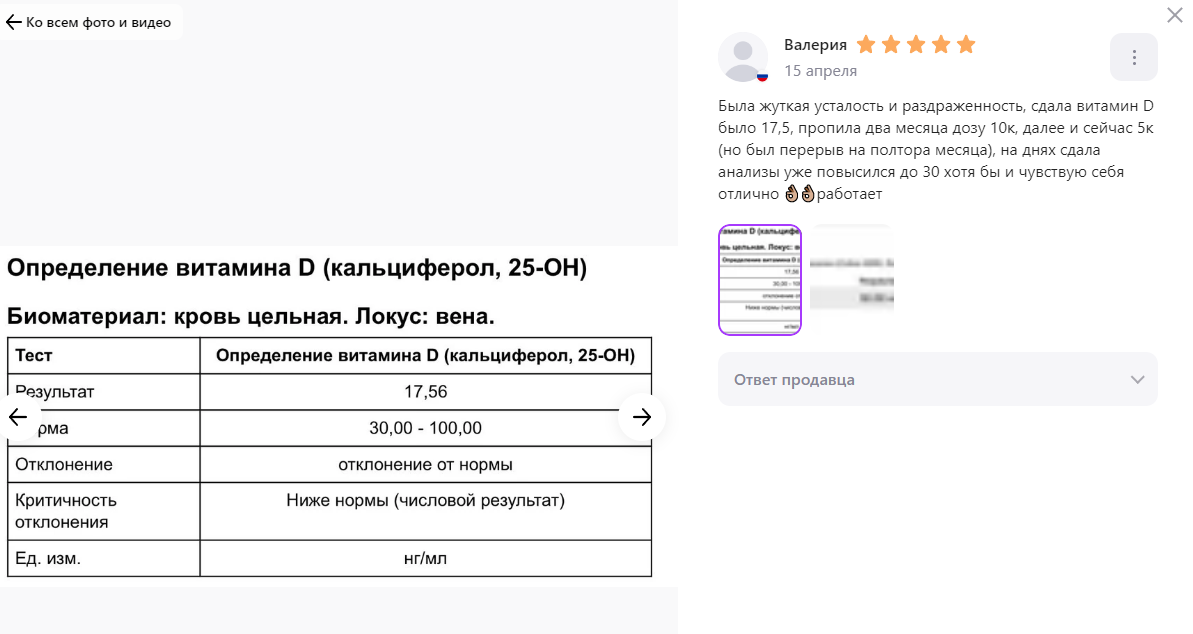Expand the 'Ответ продавца' section

pyautogui.click(x=937, y=379)
